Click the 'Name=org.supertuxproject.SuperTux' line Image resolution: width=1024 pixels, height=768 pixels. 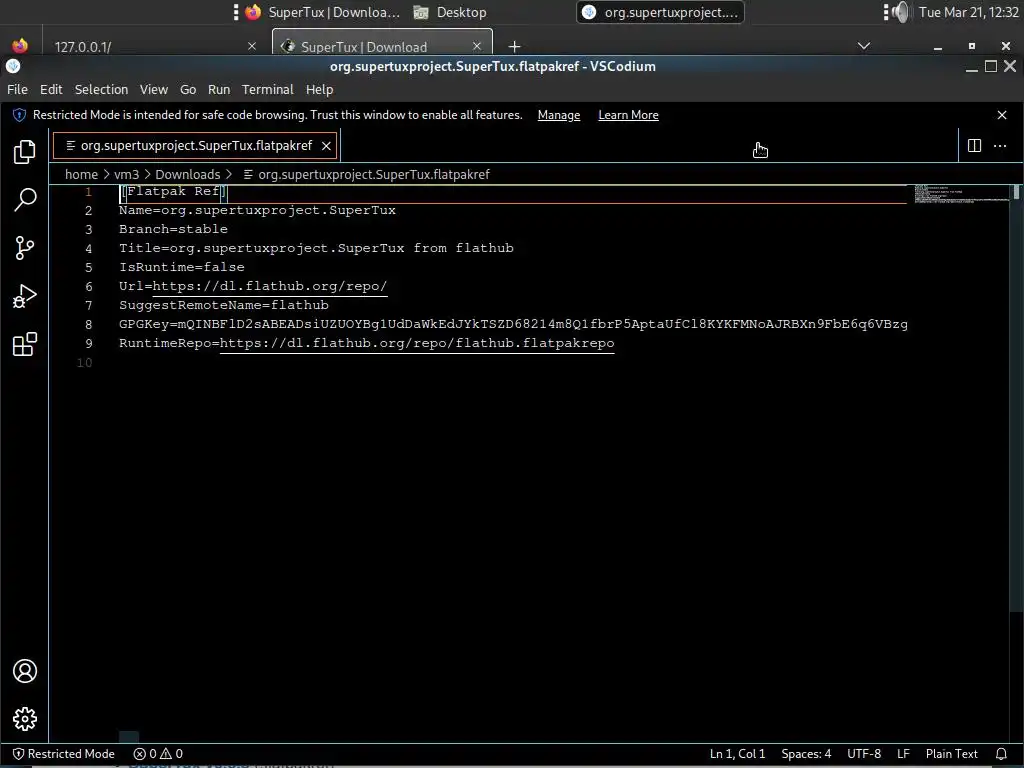click(257, 210)
